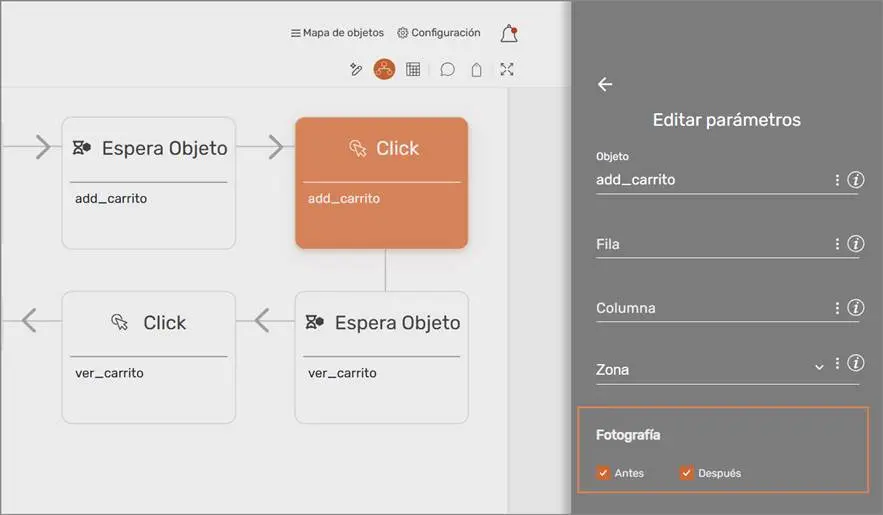Viewport: 883px width, 515px height.
Task: Open the table grid view
Action: pos(413,69)
